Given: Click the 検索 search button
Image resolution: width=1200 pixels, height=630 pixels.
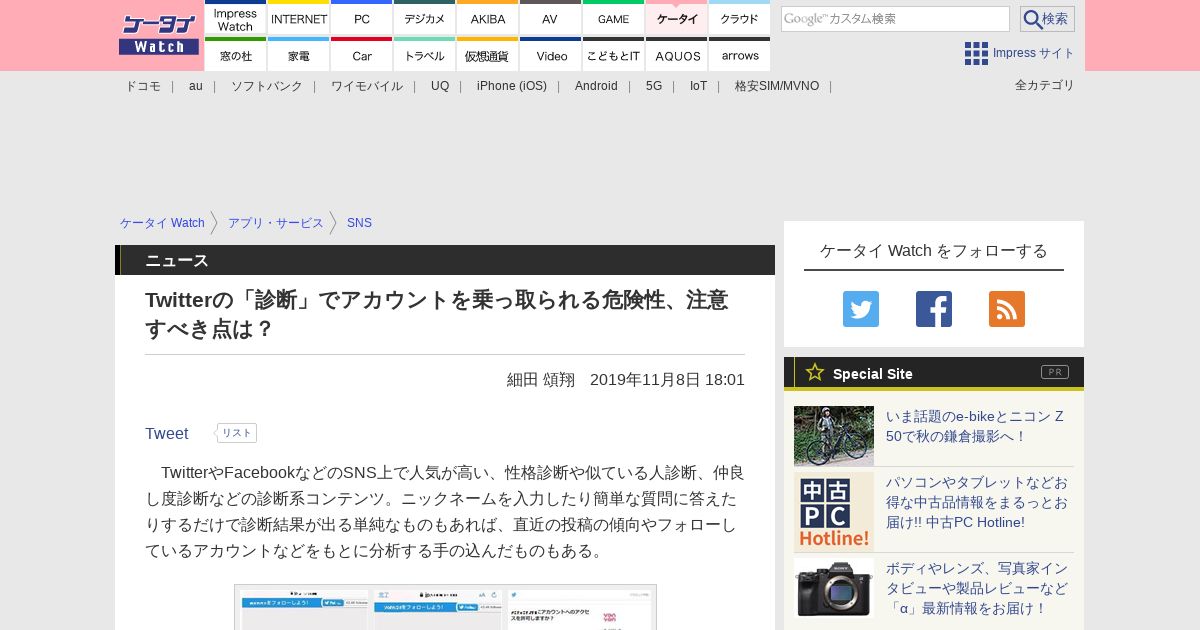Looking at the screenshot, I should (1047, 19).
